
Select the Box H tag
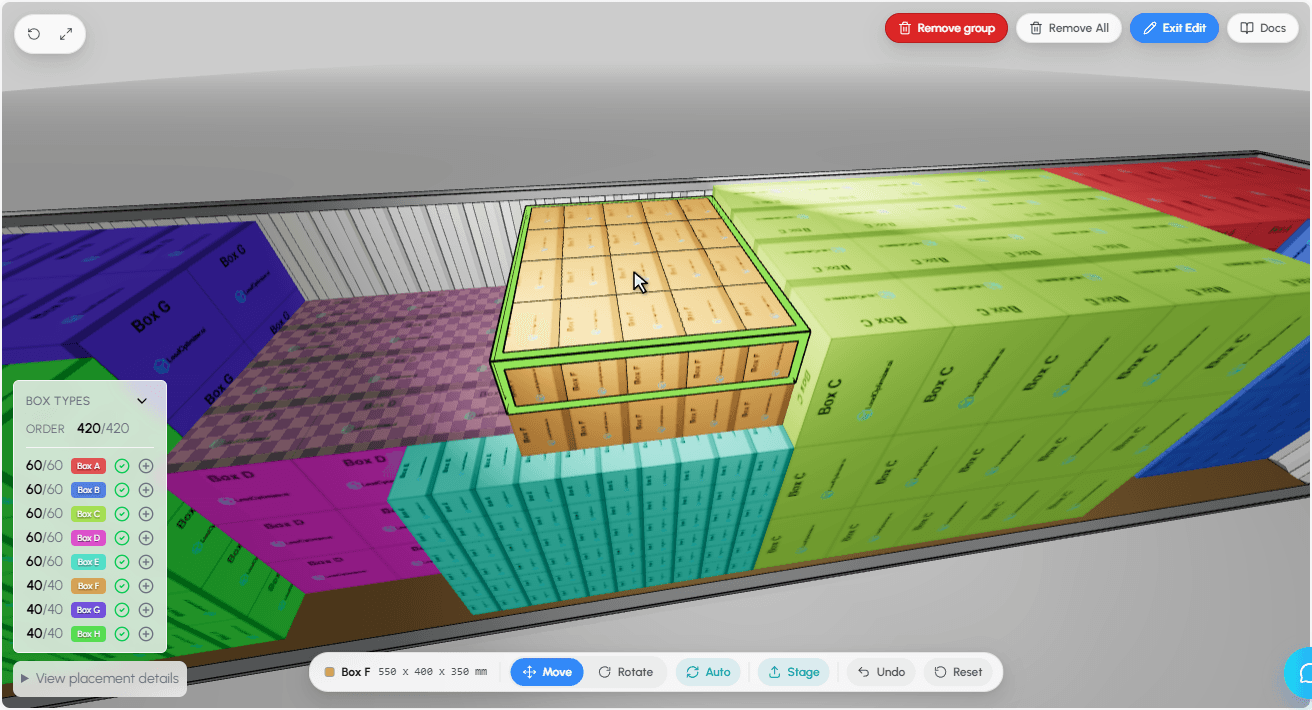89,634
